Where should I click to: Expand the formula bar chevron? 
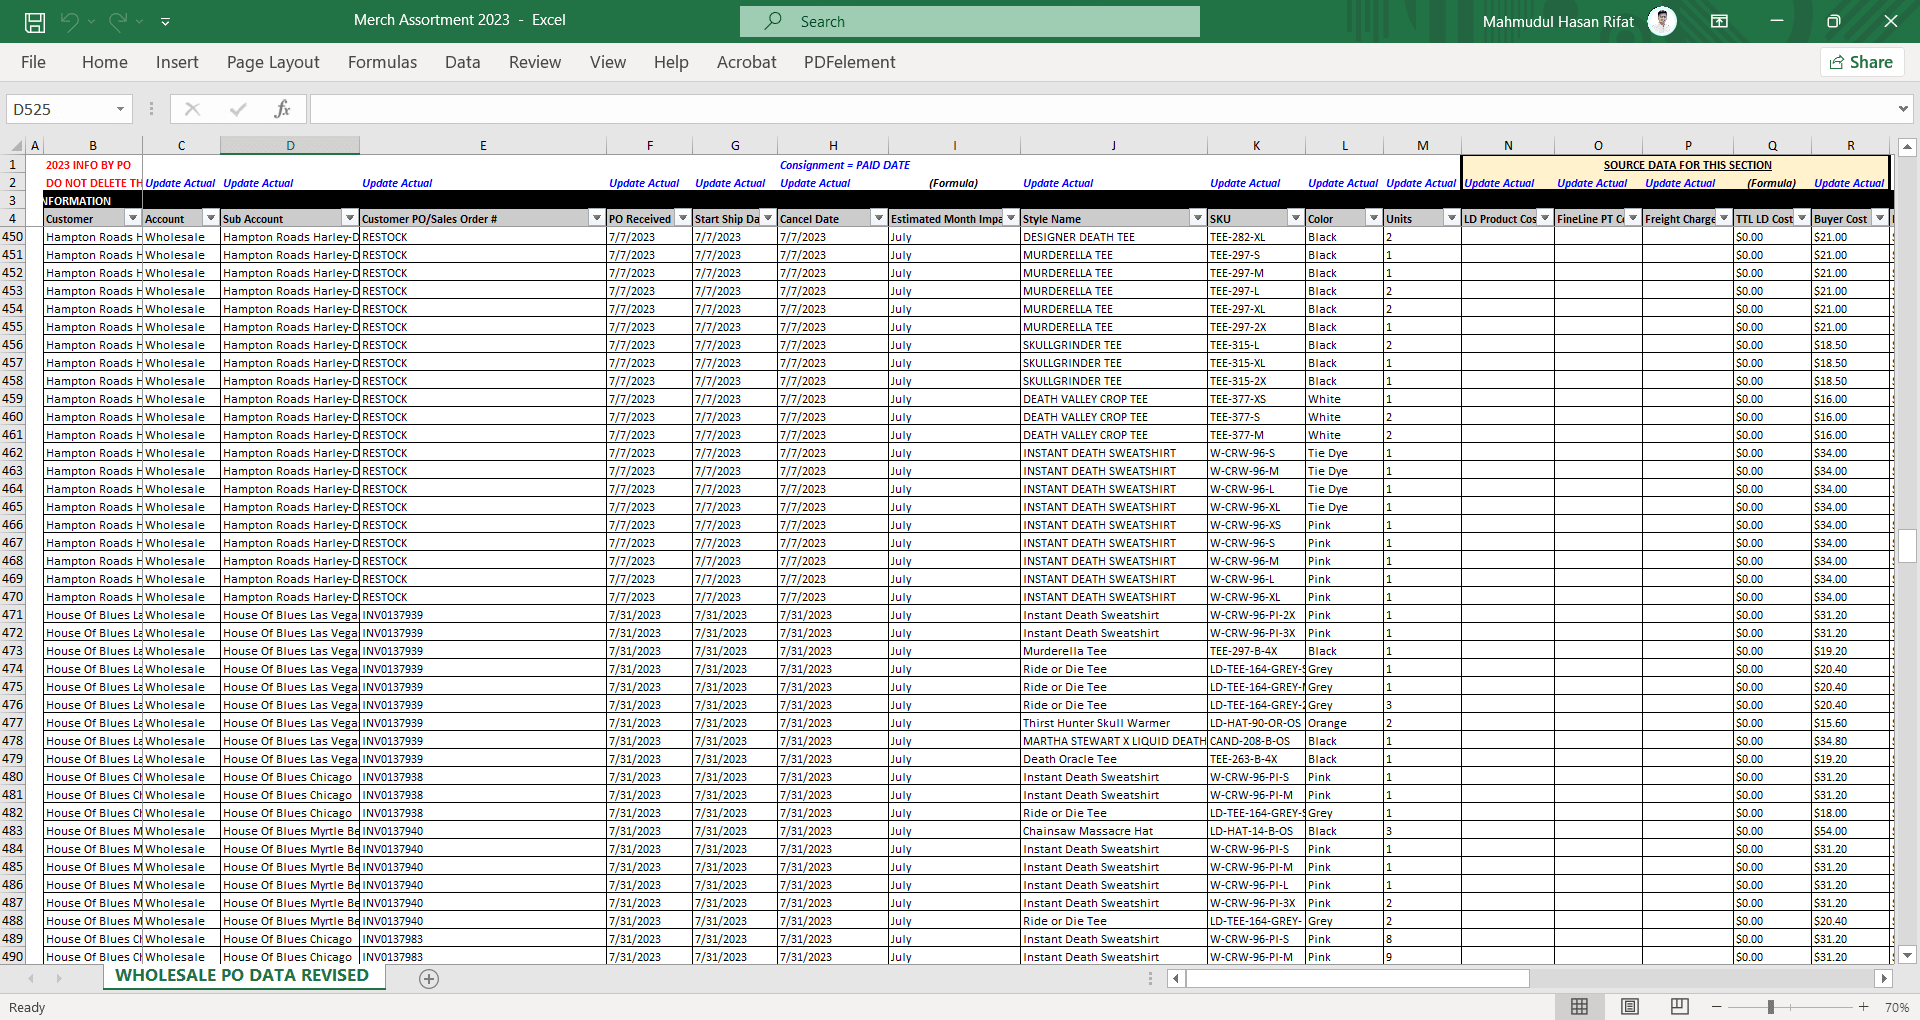[1902, 109]
